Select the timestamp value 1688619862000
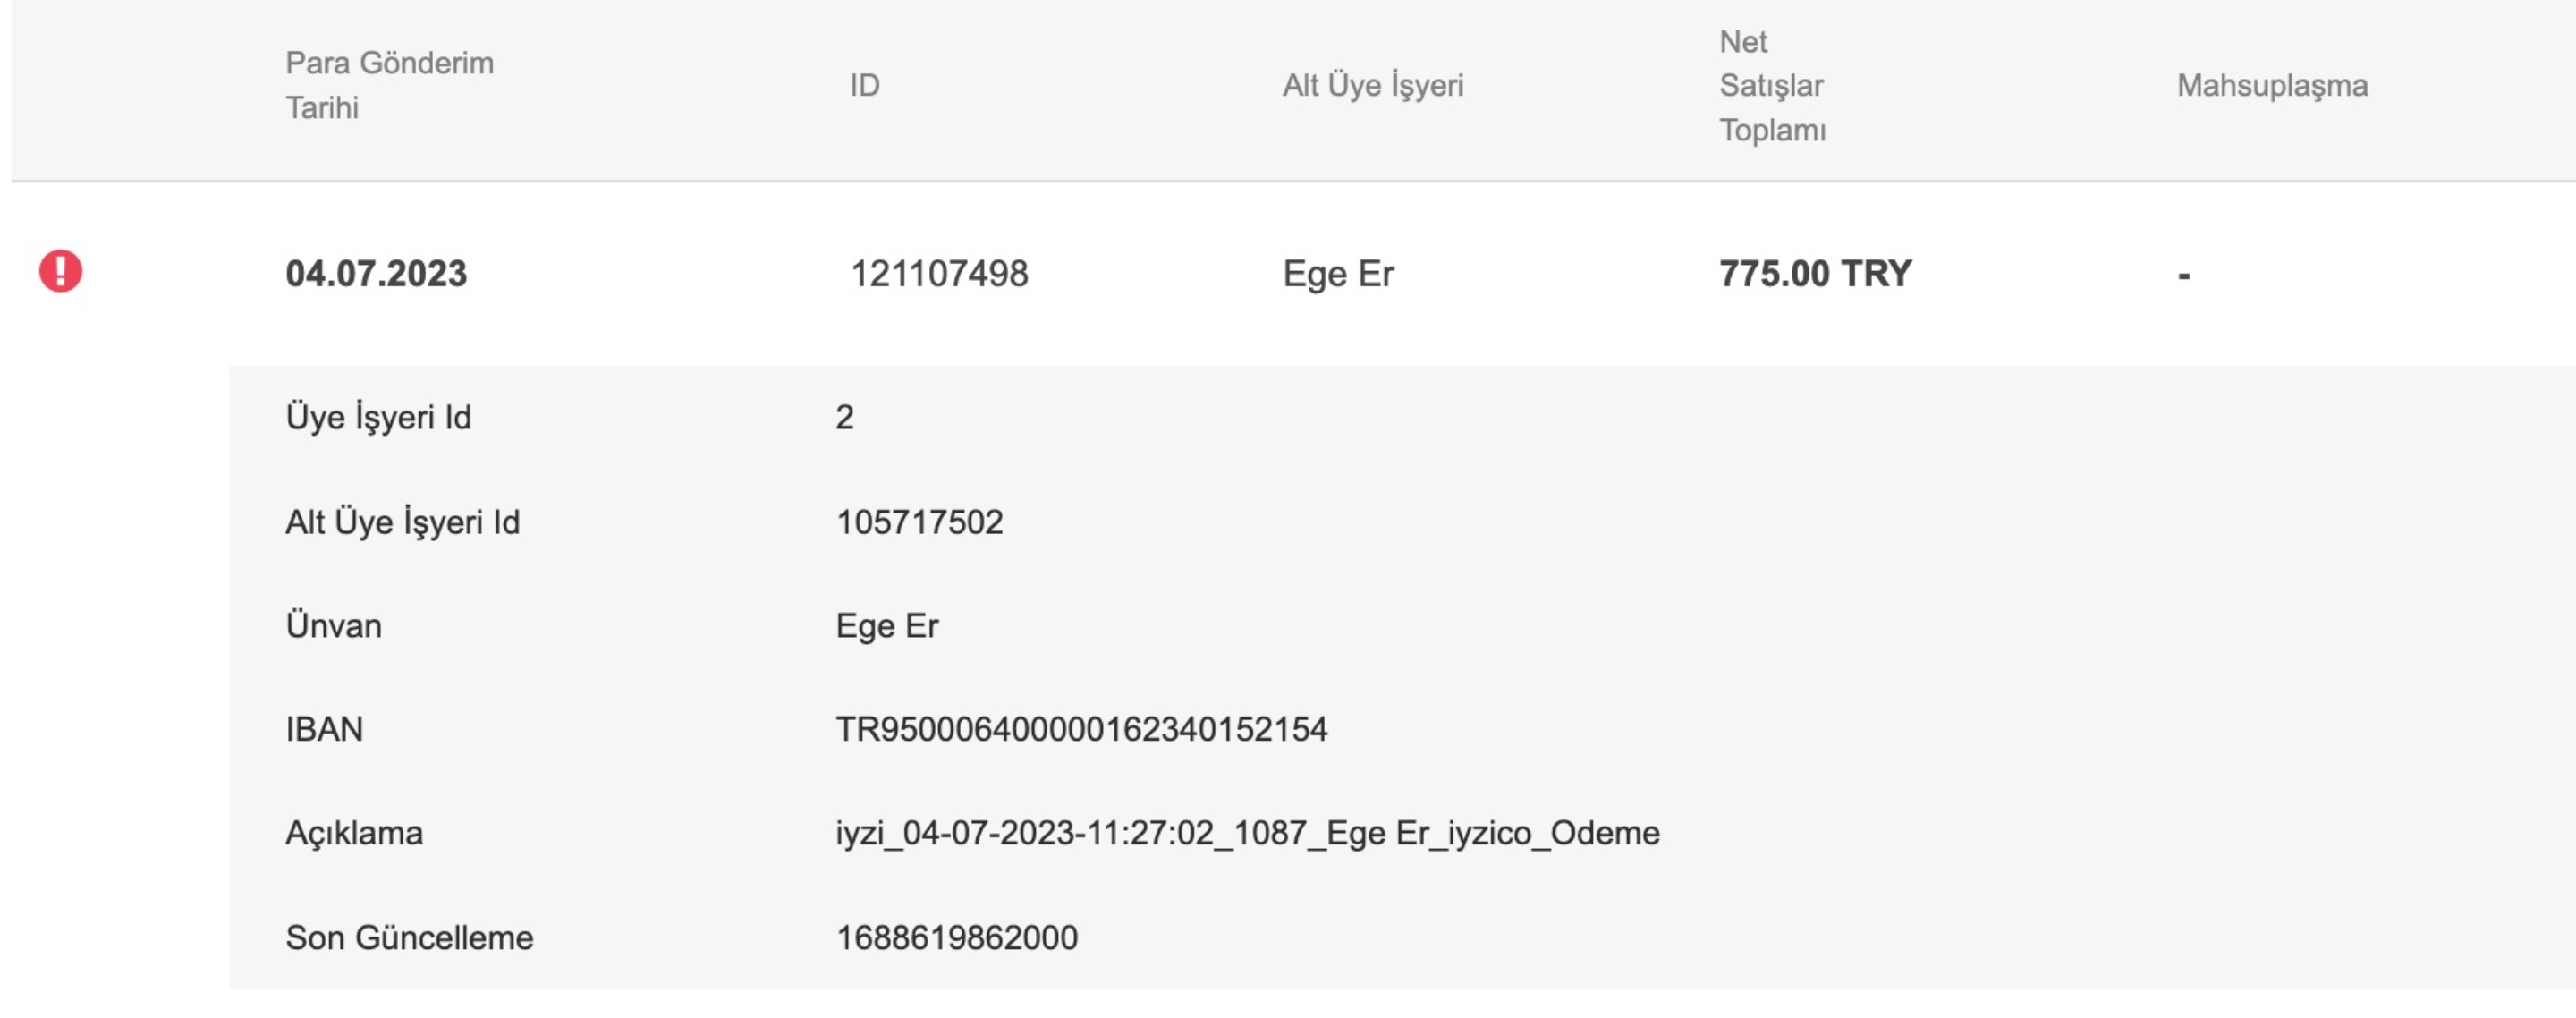The image size is (2576, 1018). pyautogui.click(x=956, y=937)
